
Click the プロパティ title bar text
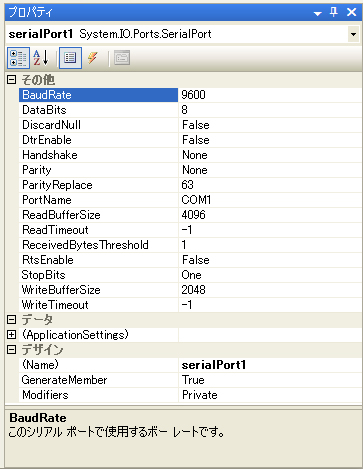30,12
